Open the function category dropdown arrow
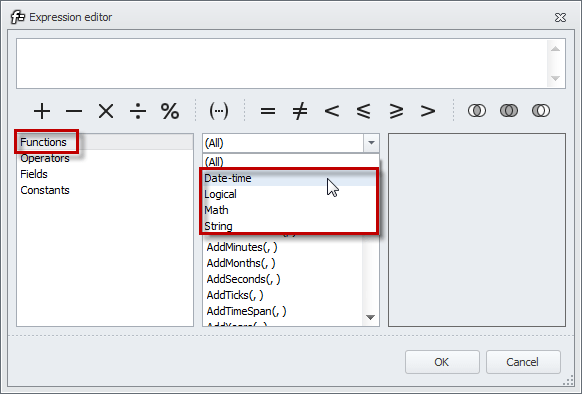582x394 pixels. pyautogui.click(x=371, y=143)
